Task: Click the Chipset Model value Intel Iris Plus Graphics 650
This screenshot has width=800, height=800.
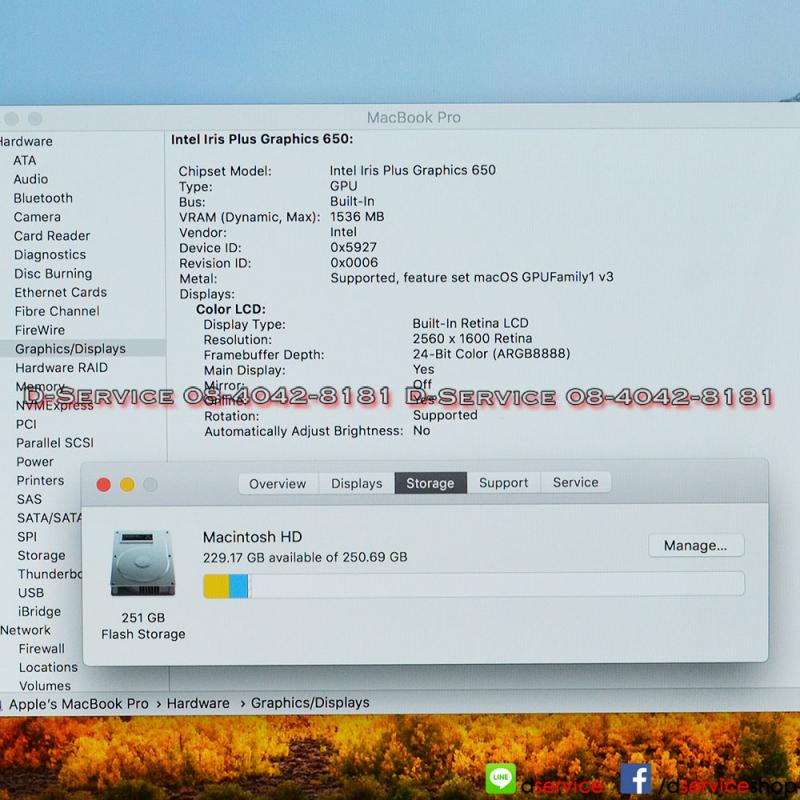Action: [413, 170]
